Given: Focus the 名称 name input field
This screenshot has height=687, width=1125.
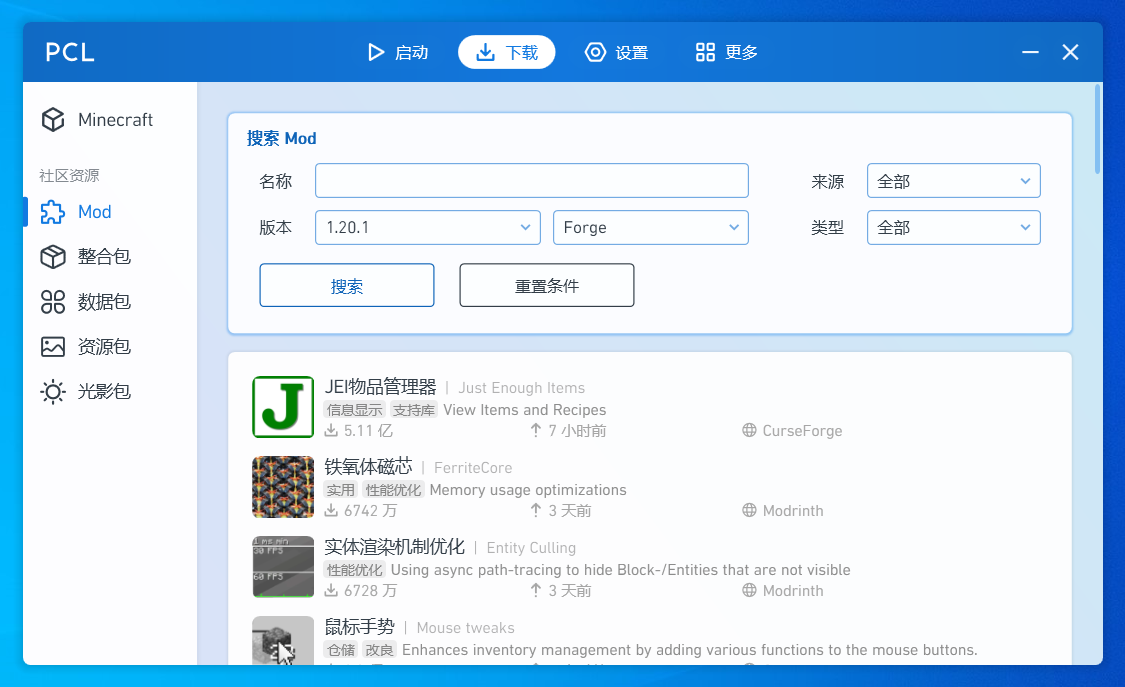Looking at the screenshot, I should [531, 182].
